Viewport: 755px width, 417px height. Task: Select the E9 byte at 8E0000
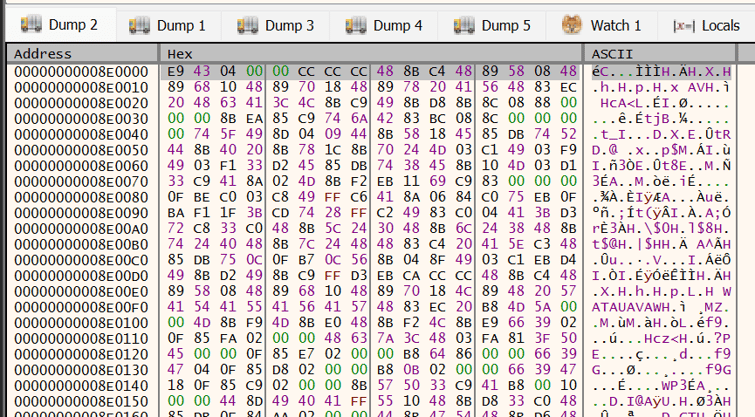[x=176, y=71]
